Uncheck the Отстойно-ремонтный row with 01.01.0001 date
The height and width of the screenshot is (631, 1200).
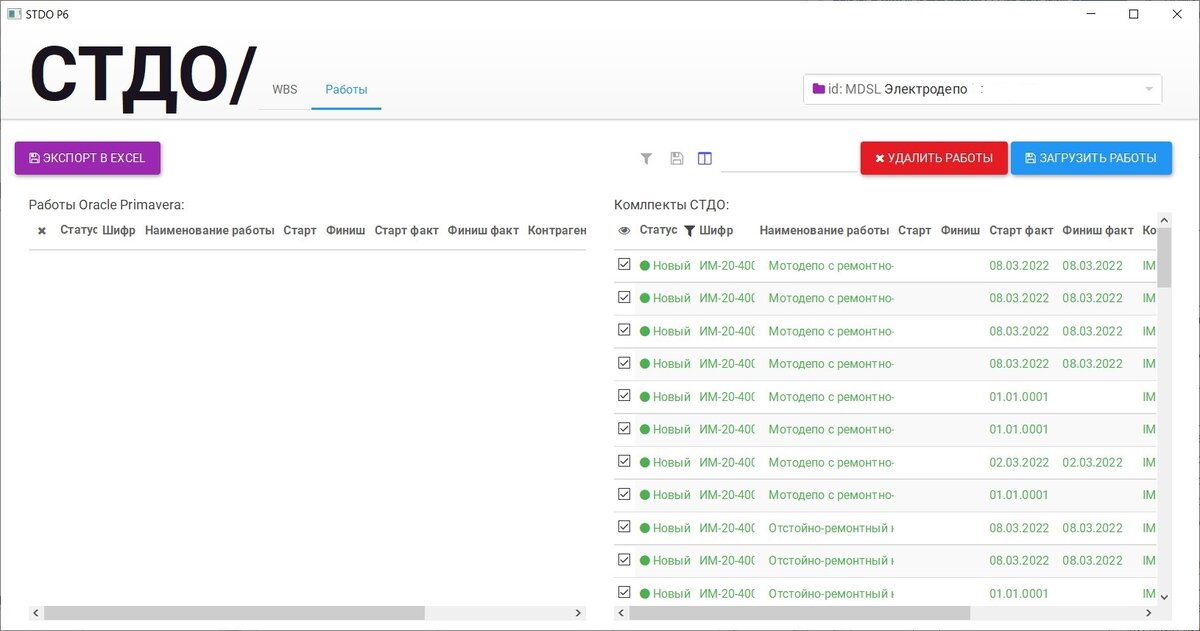(x=624, y=593)
